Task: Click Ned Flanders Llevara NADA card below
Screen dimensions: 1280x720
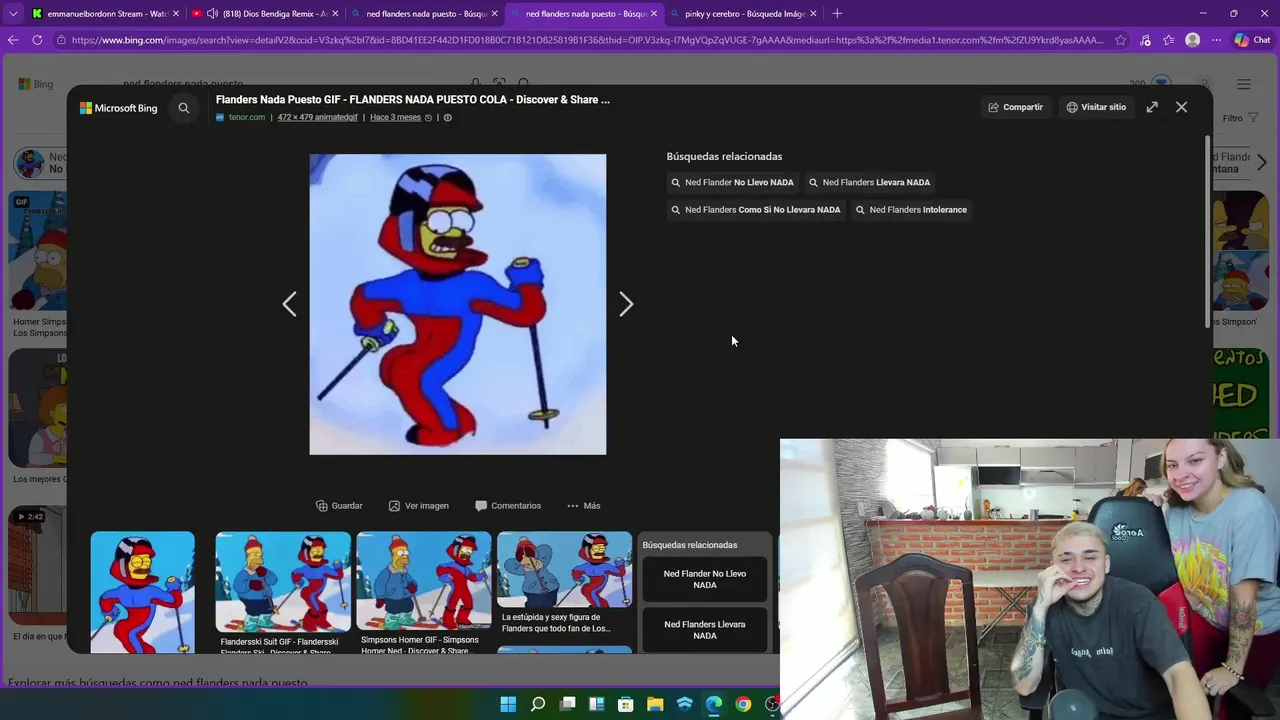Action: pos(705,630)
